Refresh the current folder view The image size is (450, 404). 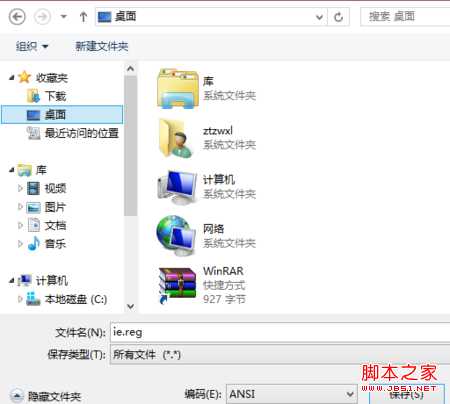pyautogui.click(x=338, y=17)
